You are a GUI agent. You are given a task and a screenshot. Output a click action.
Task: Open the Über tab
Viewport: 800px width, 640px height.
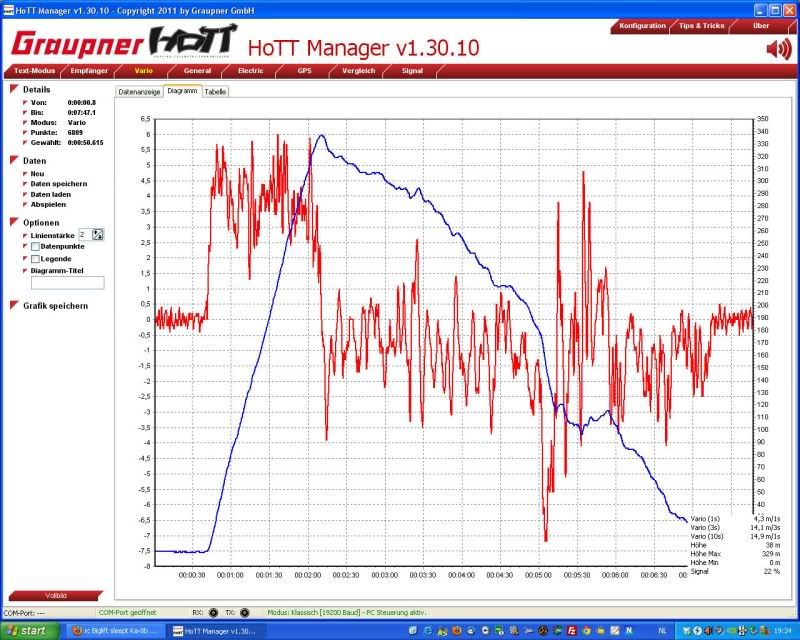pyautogui.click(x=761, y=26)
